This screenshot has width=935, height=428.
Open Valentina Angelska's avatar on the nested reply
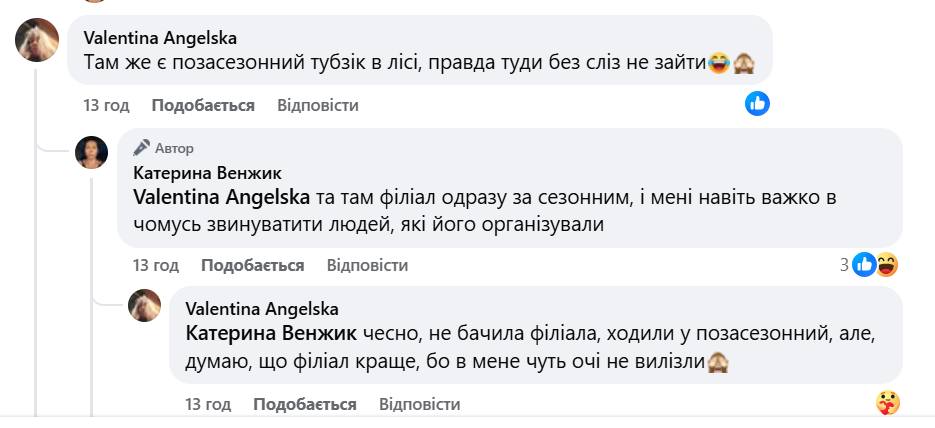click(x=145, y=305)
